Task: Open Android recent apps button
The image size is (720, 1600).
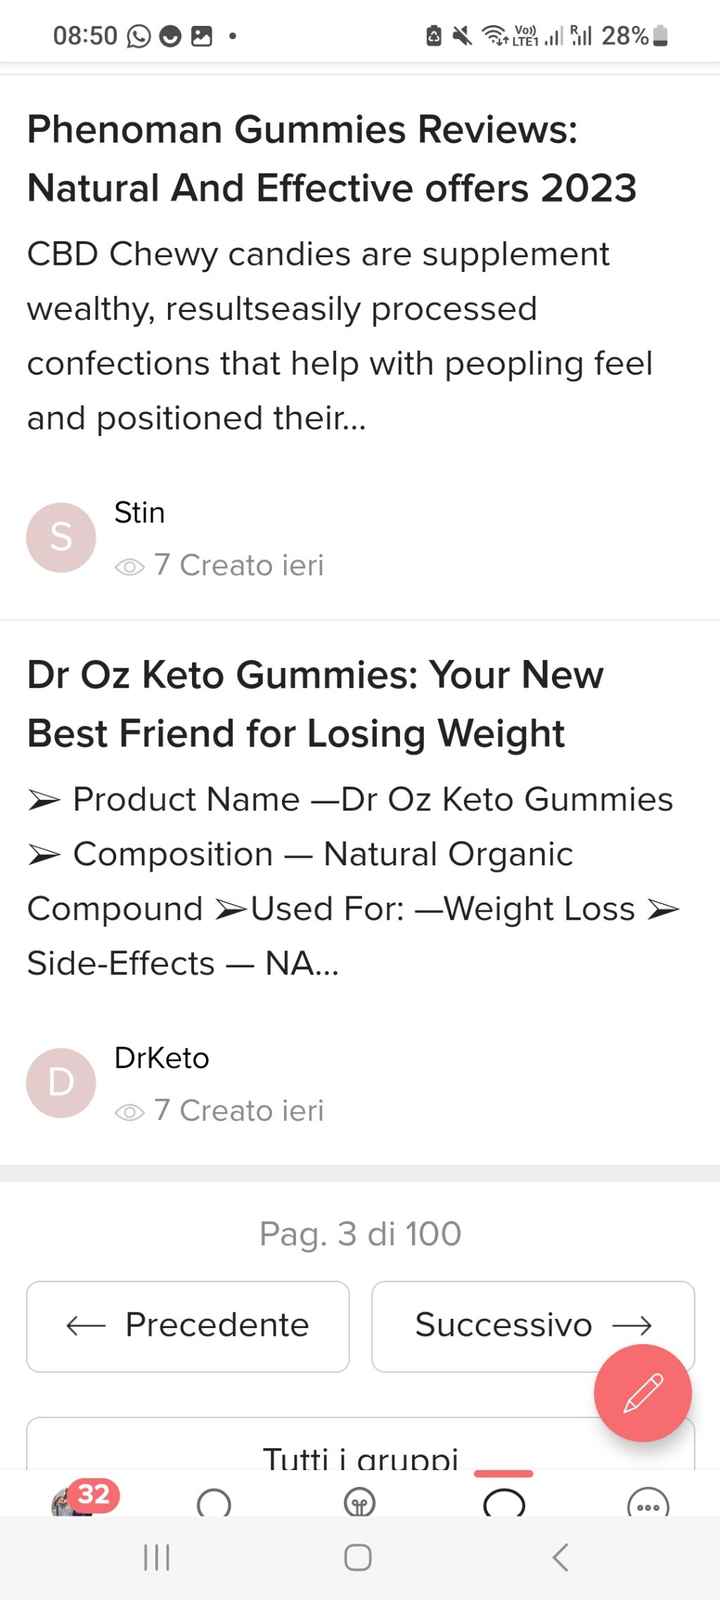Action: [157, 1557]
